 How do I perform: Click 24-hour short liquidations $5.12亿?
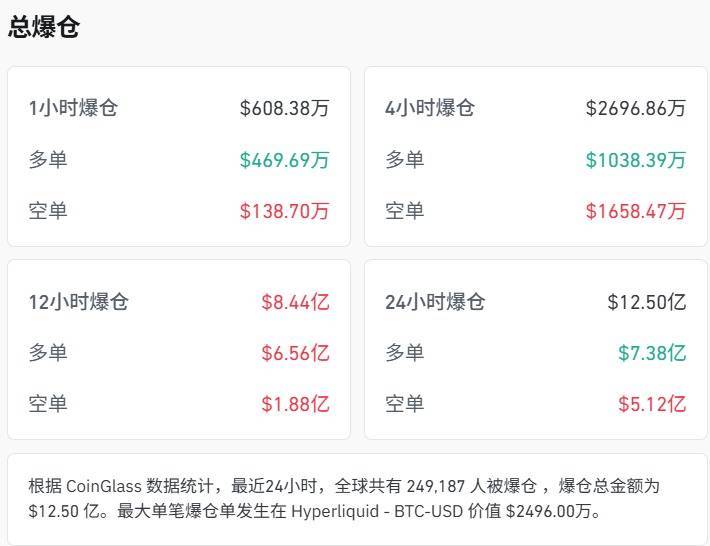[x=652, y=404]
